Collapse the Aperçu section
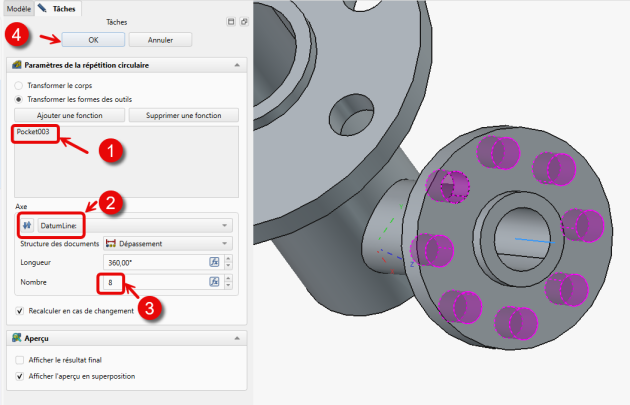The height and width of the screenshot is (405, 630). (236, 338)
